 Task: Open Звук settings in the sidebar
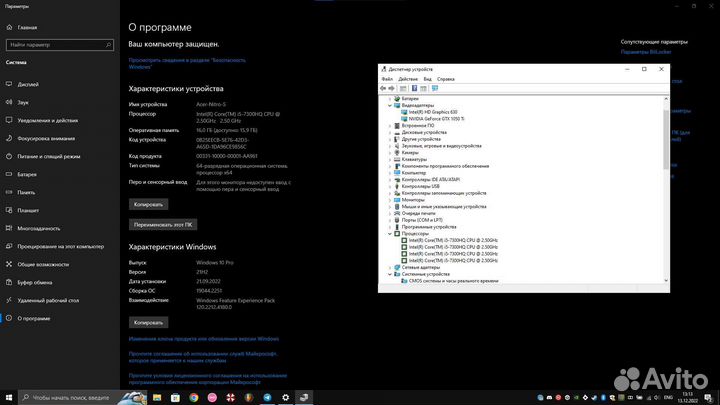coord(23,102)
